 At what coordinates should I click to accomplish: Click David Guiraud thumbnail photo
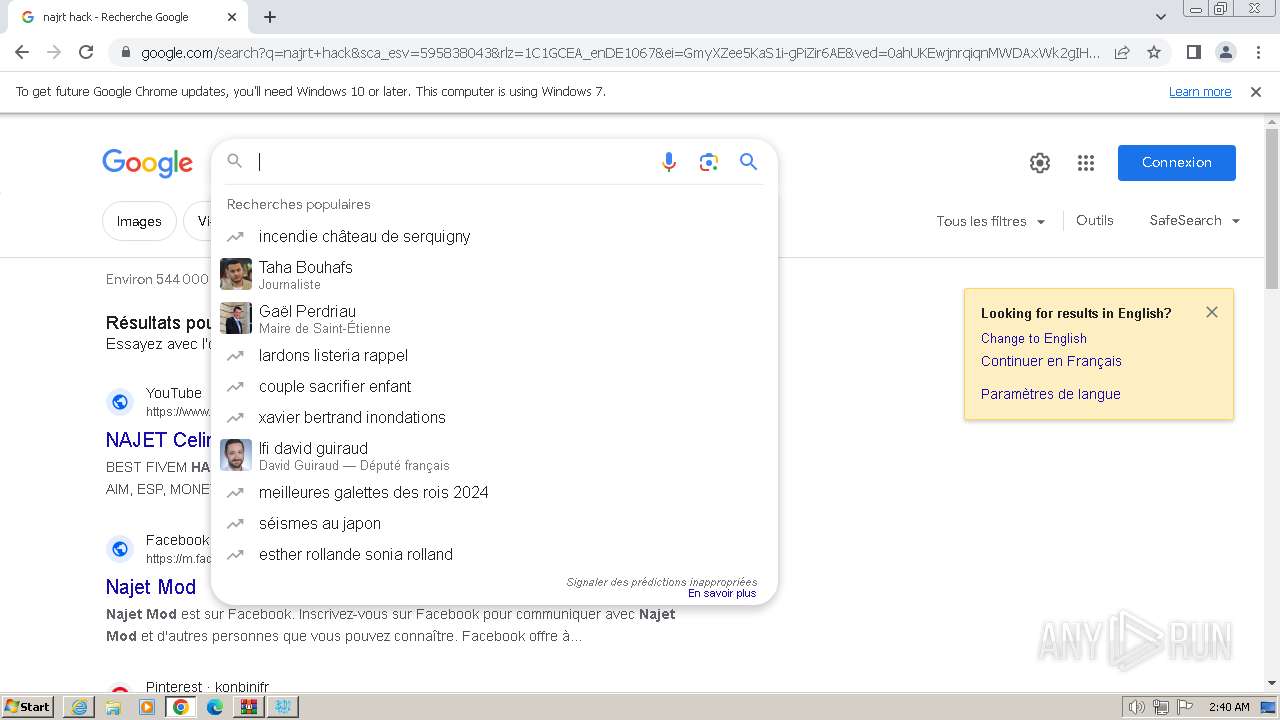[x=236, y=455]
